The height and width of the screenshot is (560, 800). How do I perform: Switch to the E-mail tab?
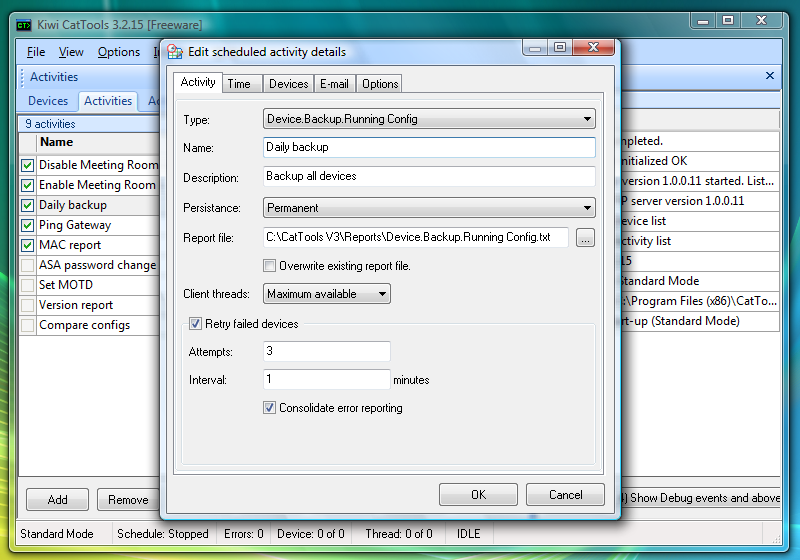point(335,84)
